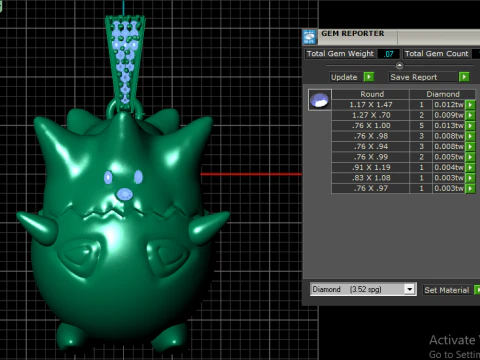Click quantity 5 in the .76 X 1.00 row

[x=421, y=126]
